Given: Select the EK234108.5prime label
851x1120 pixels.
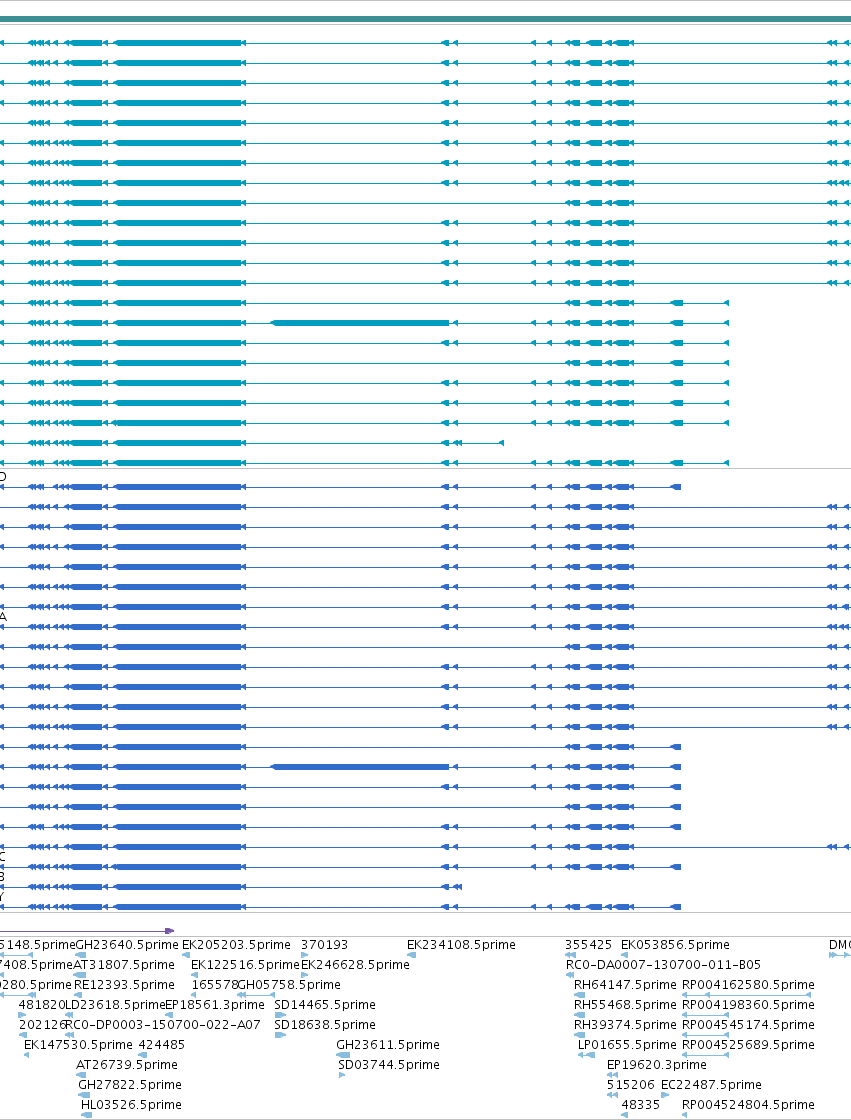Looking at the screenshot, I should pos(462,944).
